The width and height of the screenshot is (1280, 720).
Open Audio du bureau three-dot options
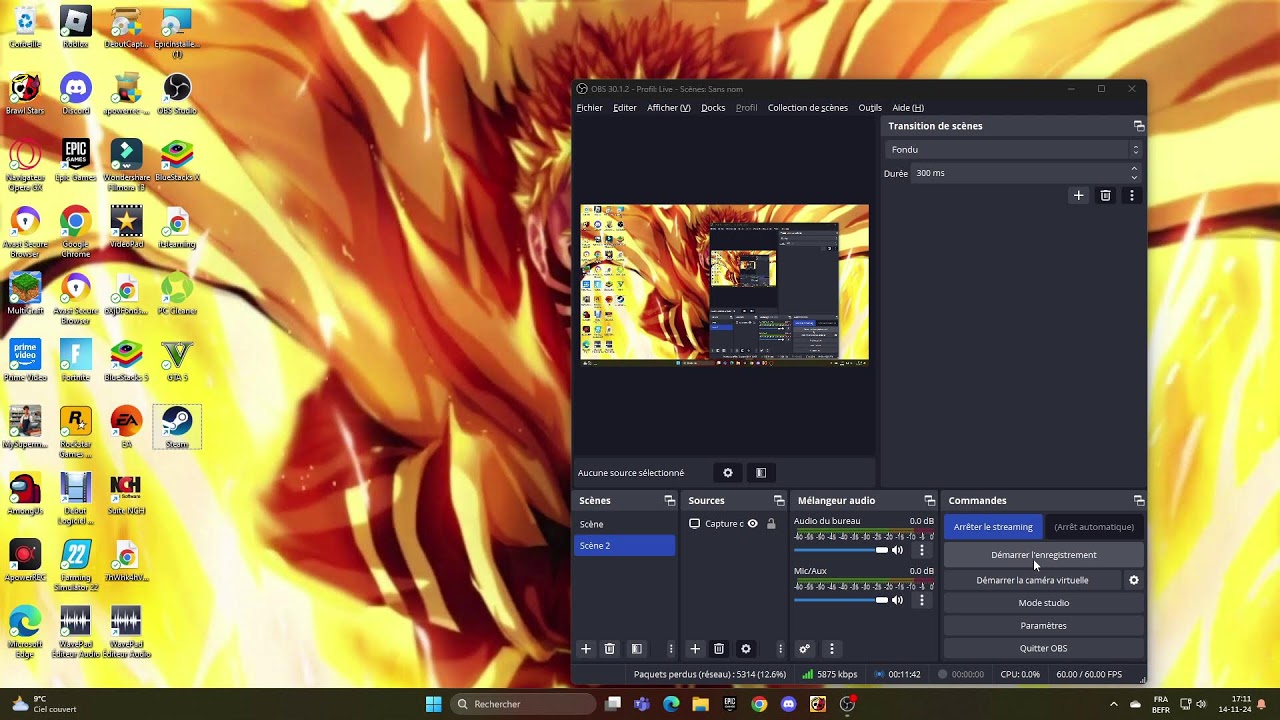[x=922, y=550]
